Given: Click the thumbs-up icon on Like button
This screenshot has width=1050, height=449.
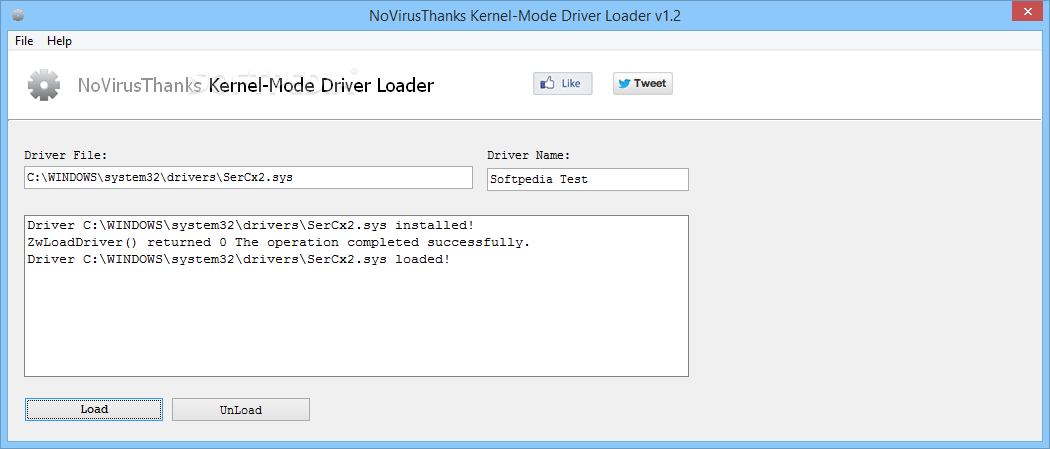Looking at the screenshot, I should click(x=548, y=84).
